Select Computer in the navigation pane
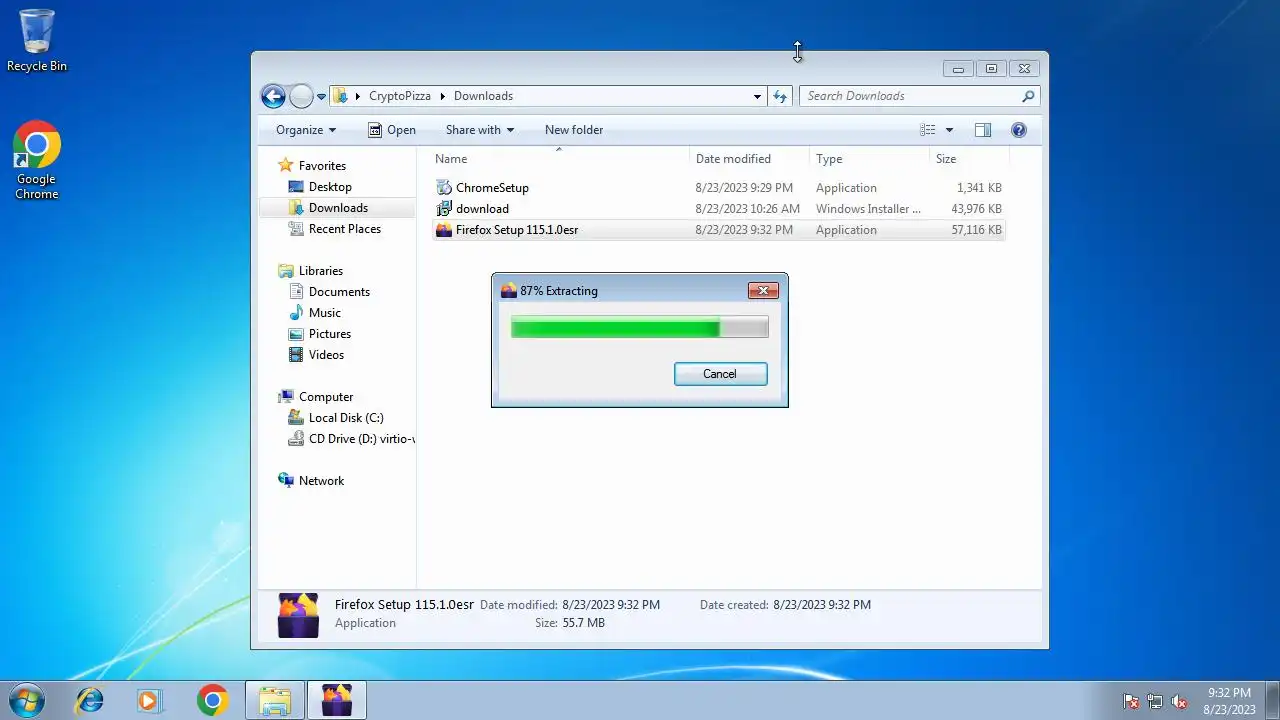1280x720 pixels. pos(326,397)
